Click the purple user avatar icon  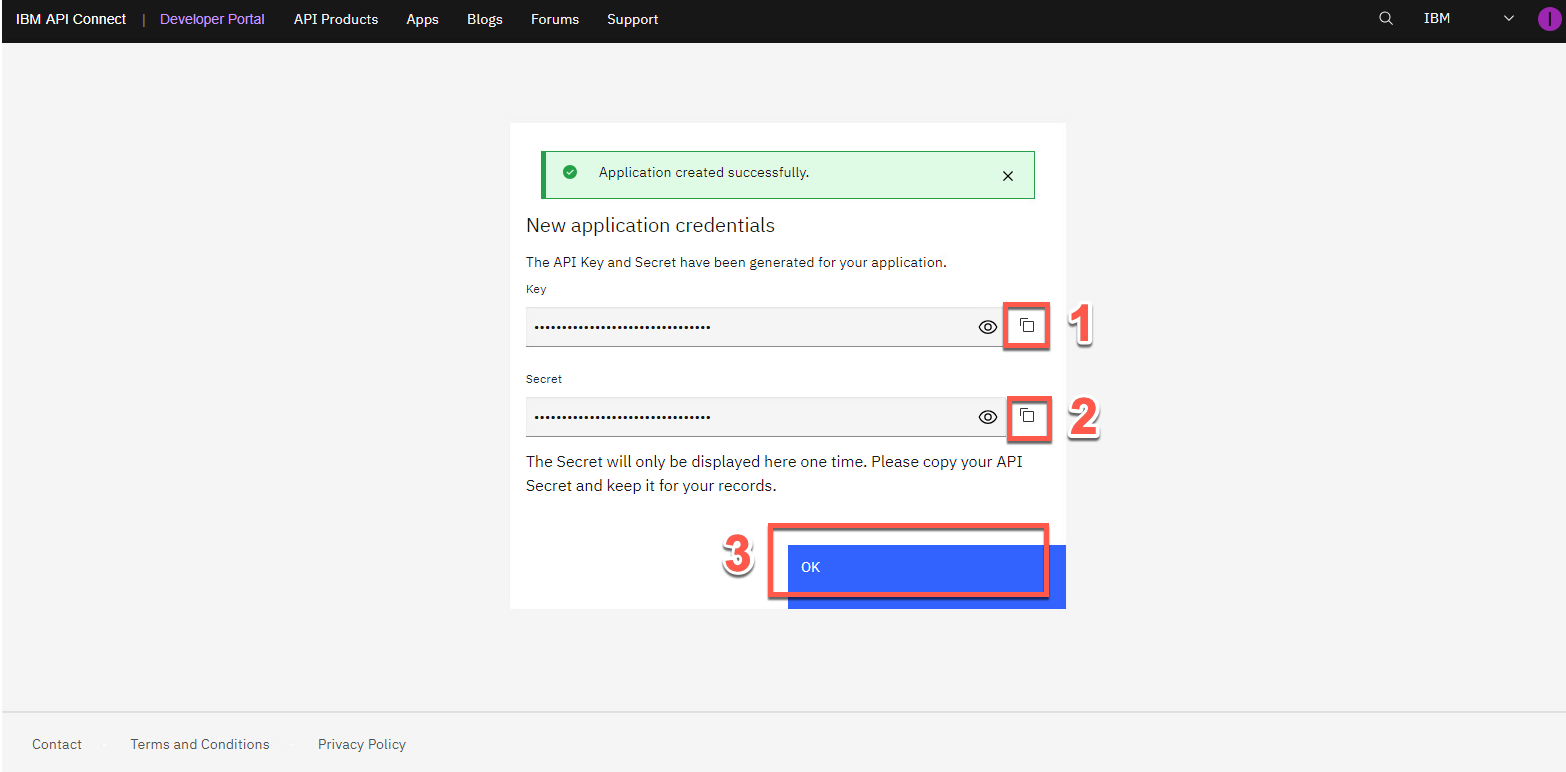pyautogui.click(x=1549, y=19)
